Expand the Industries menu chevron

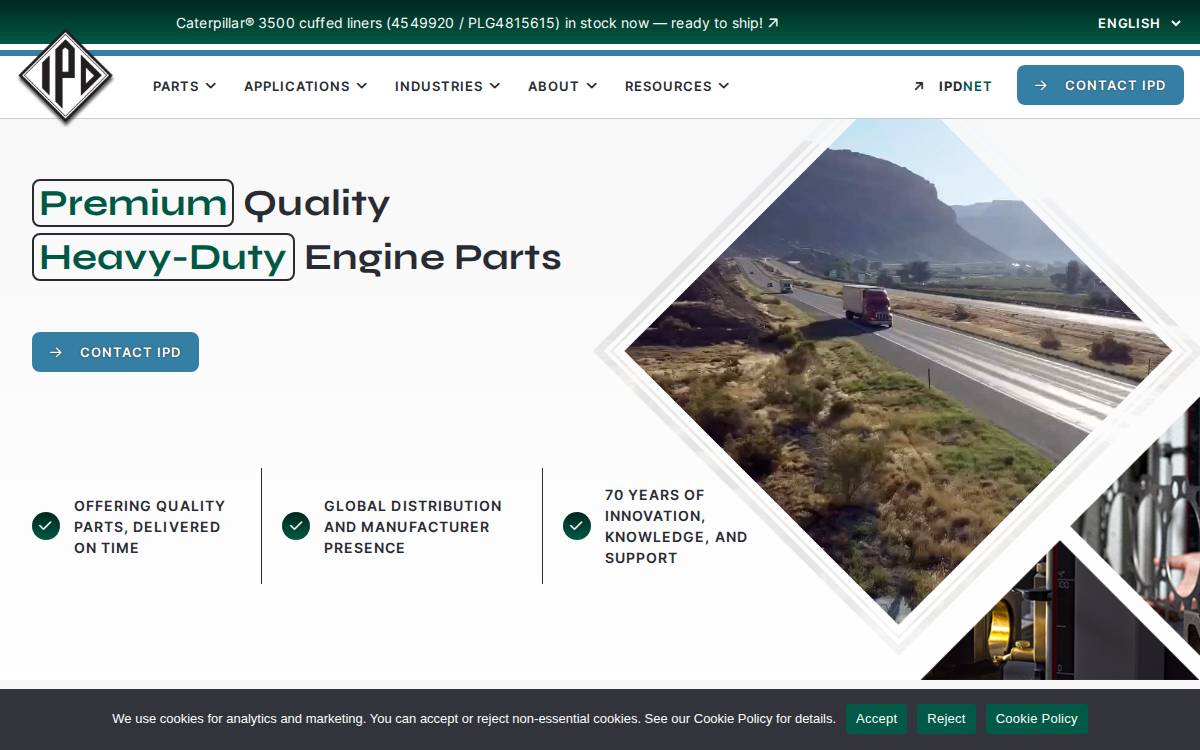(x=495, y=86)
